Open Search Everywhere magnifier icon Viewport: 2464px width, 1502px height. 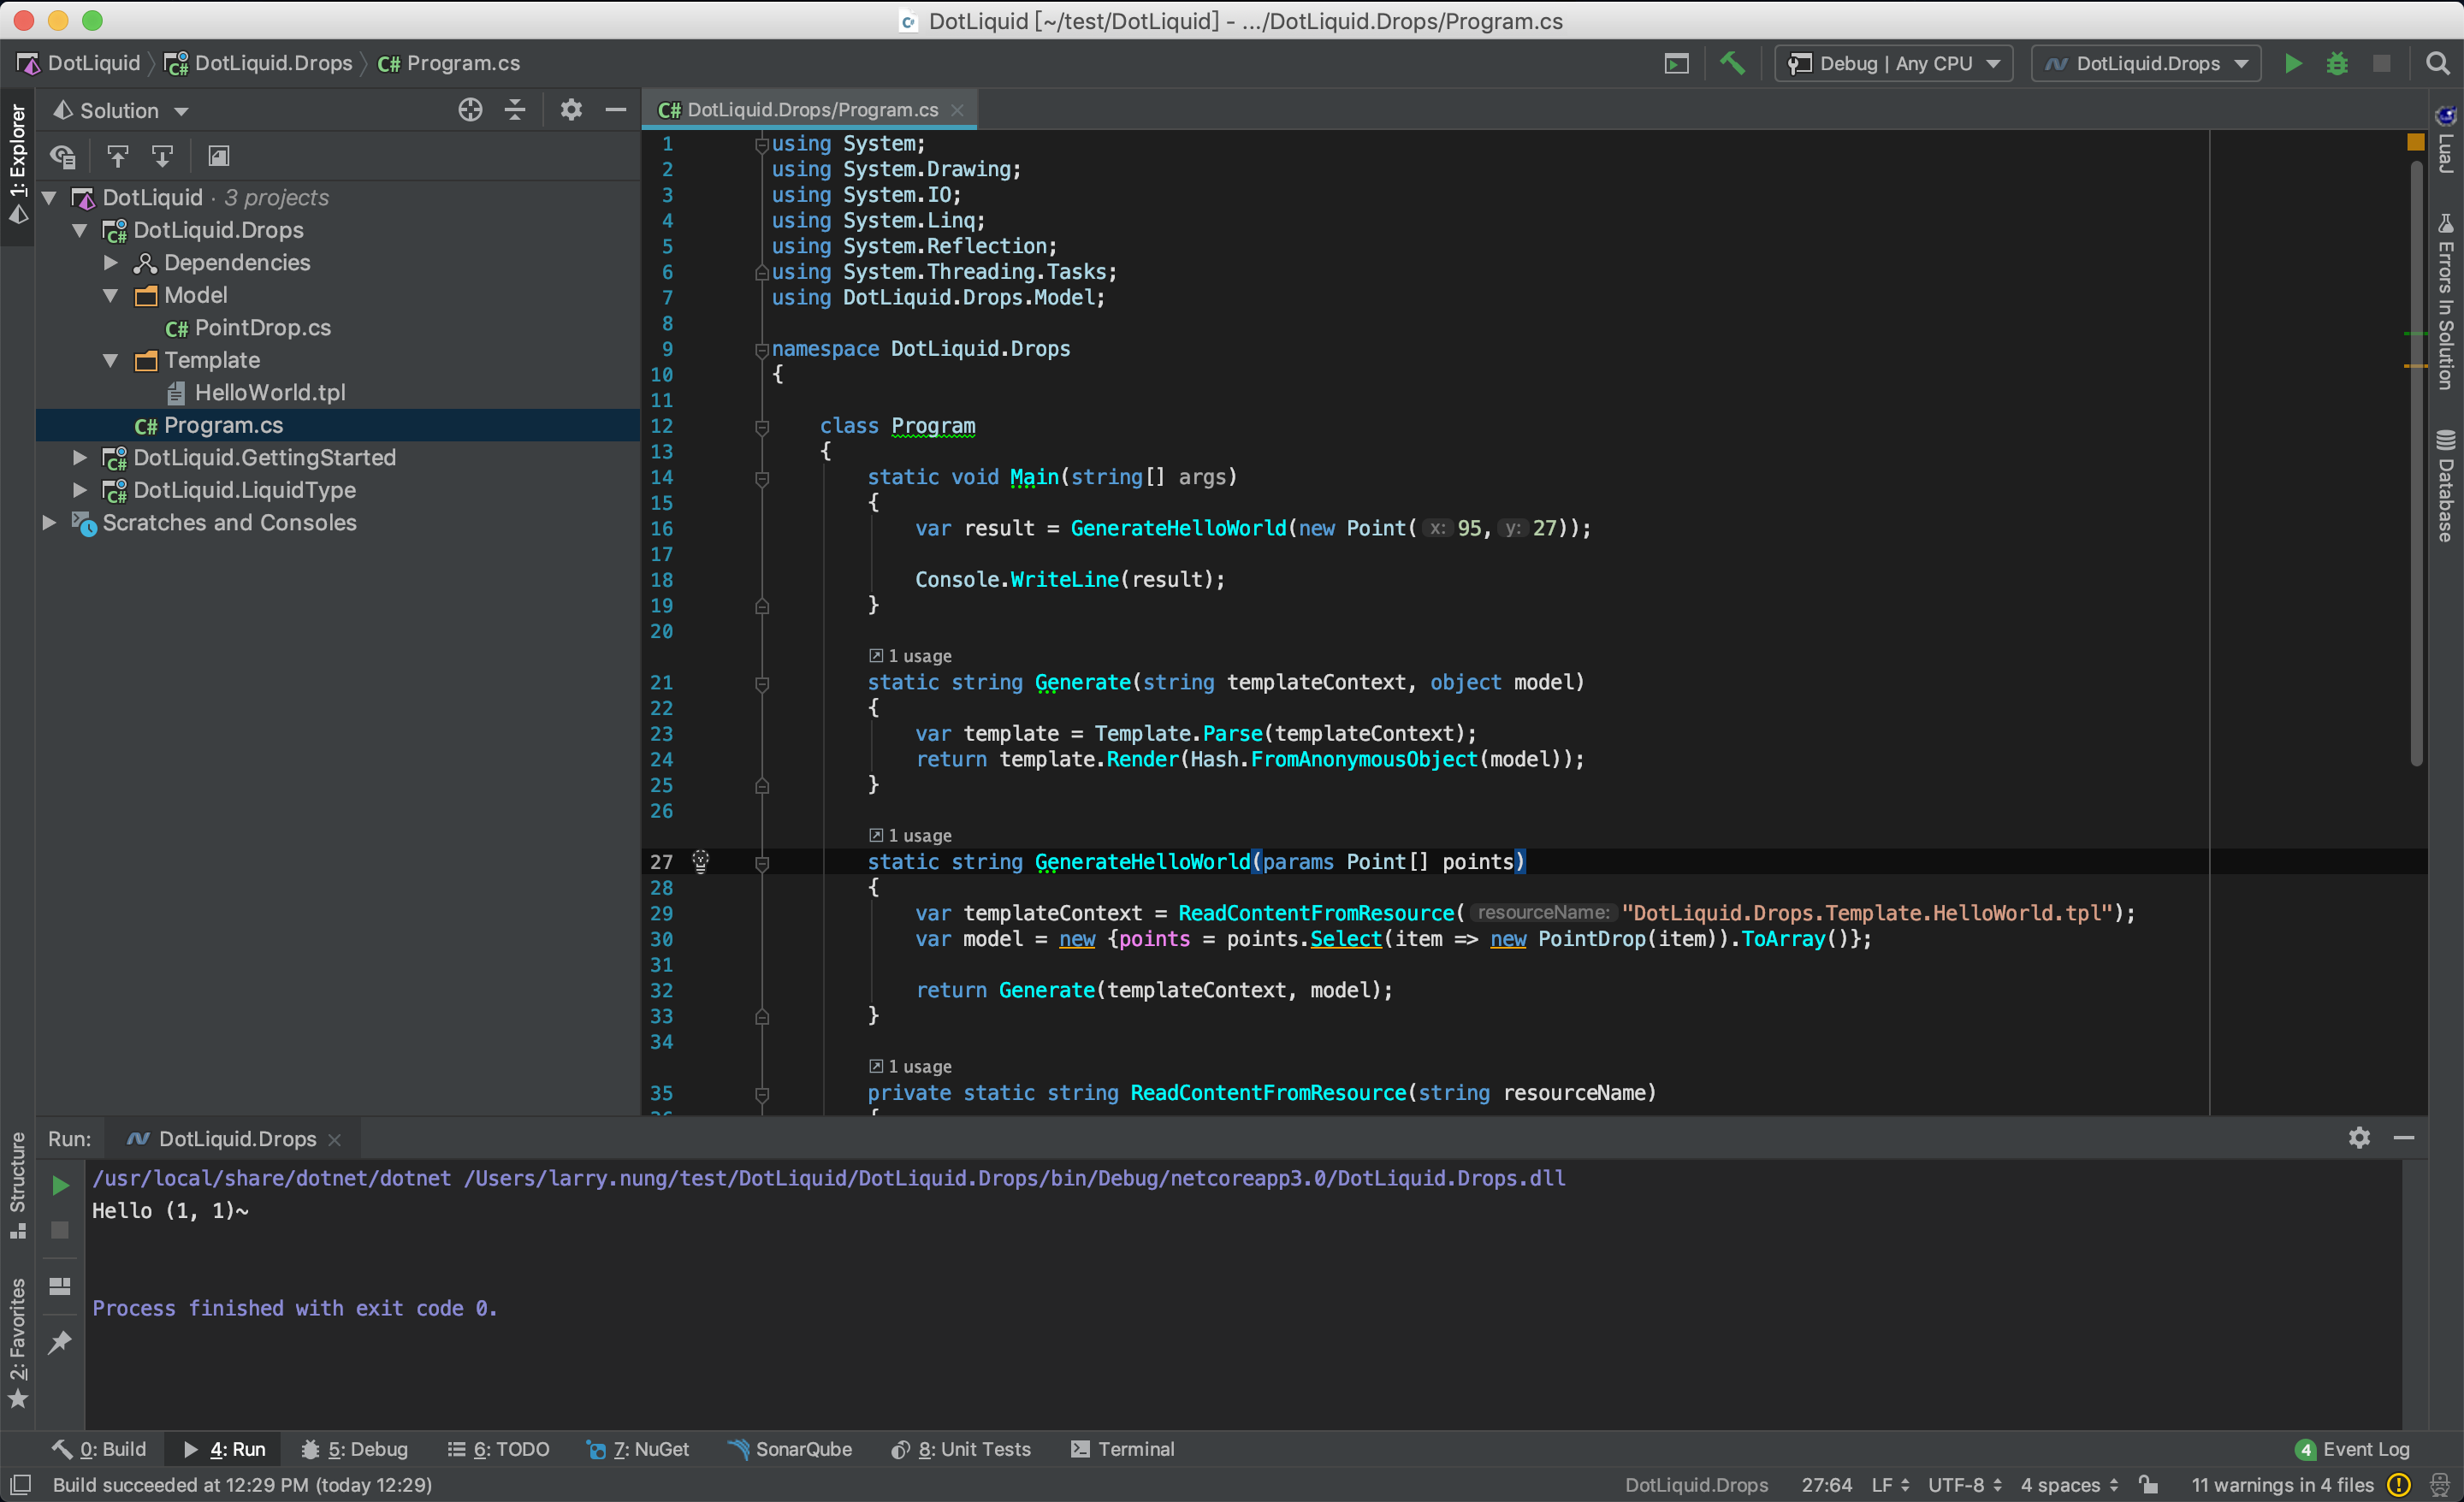pos(2438,63)
